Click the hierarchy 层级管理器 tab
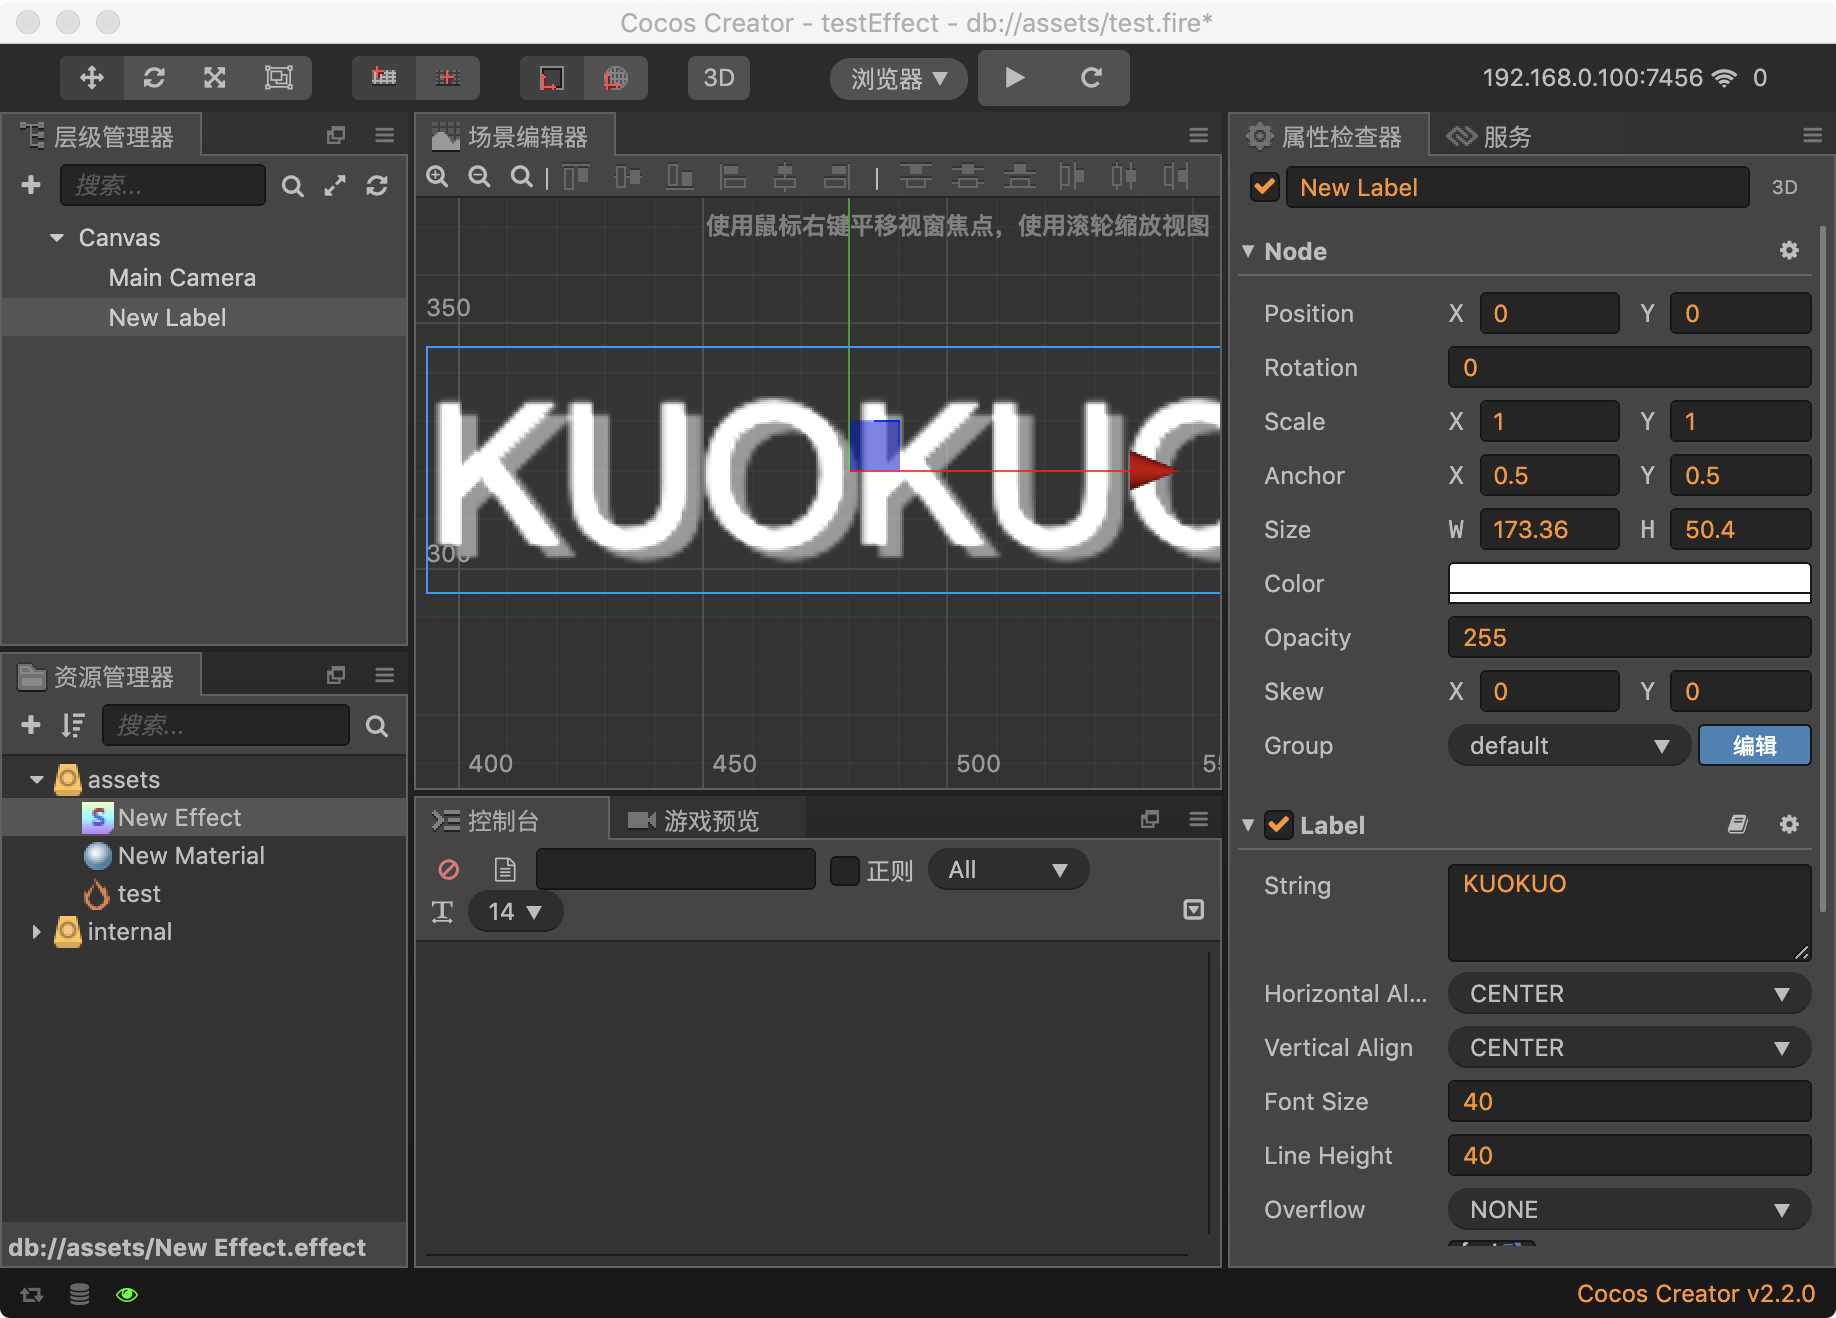Viewport: 1836px width, 1318px height. point(100,136)
